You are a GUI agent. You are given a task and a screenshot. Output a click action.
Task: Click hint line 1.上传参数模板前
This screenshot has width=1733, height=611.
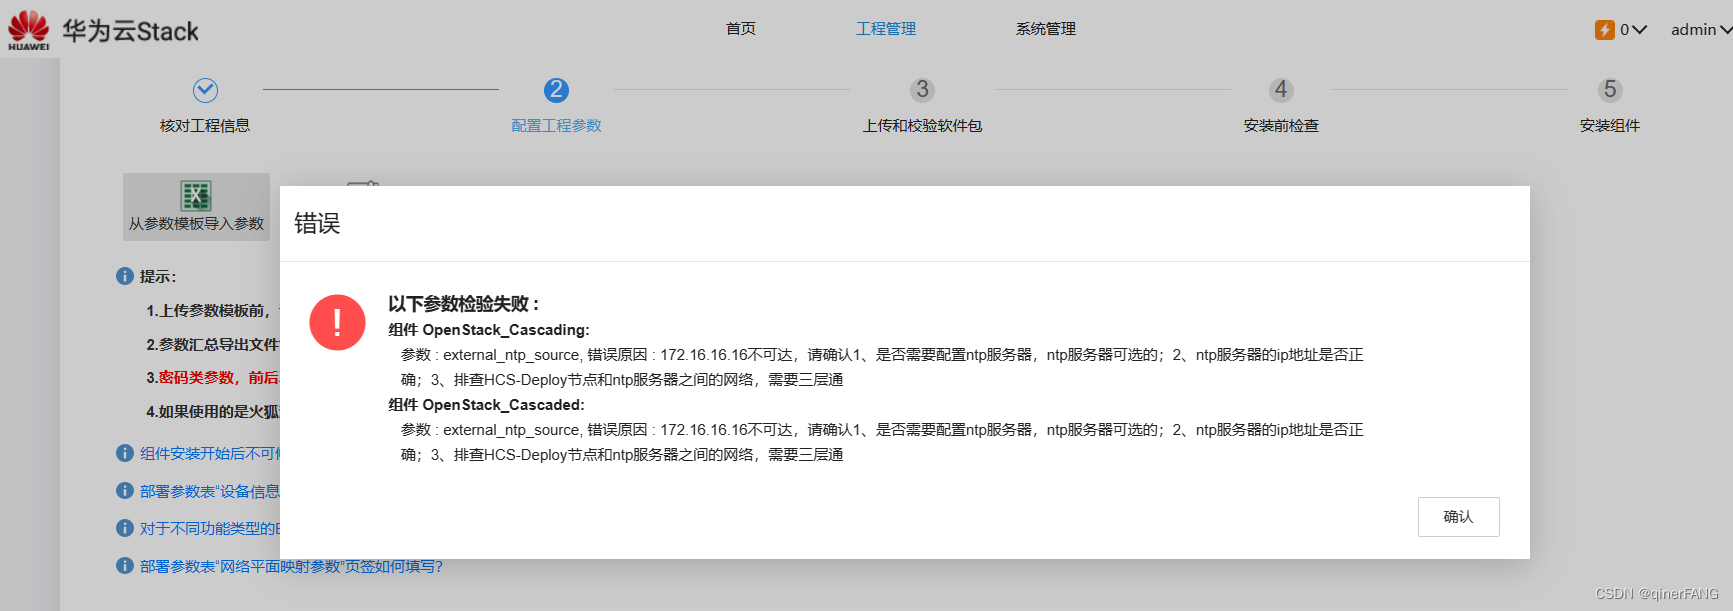point(213,311)
